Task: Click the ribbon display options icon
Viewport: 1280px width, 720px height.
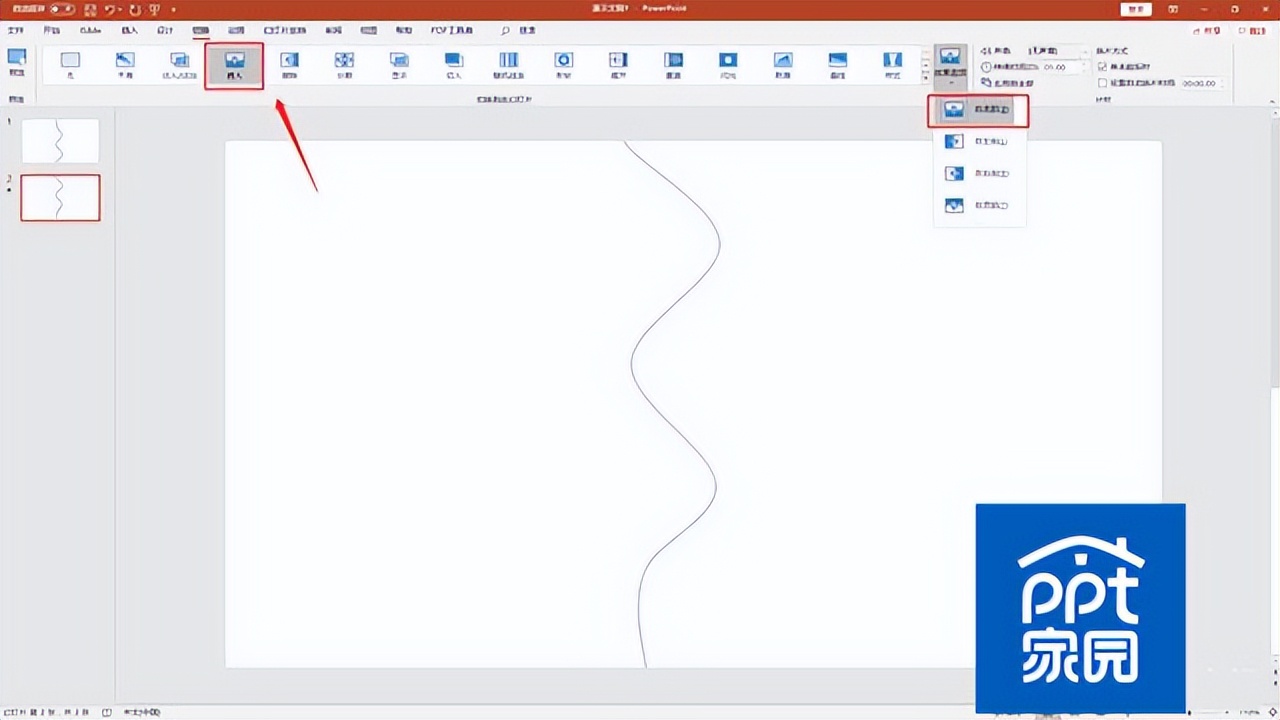Action: [1171, 9]
